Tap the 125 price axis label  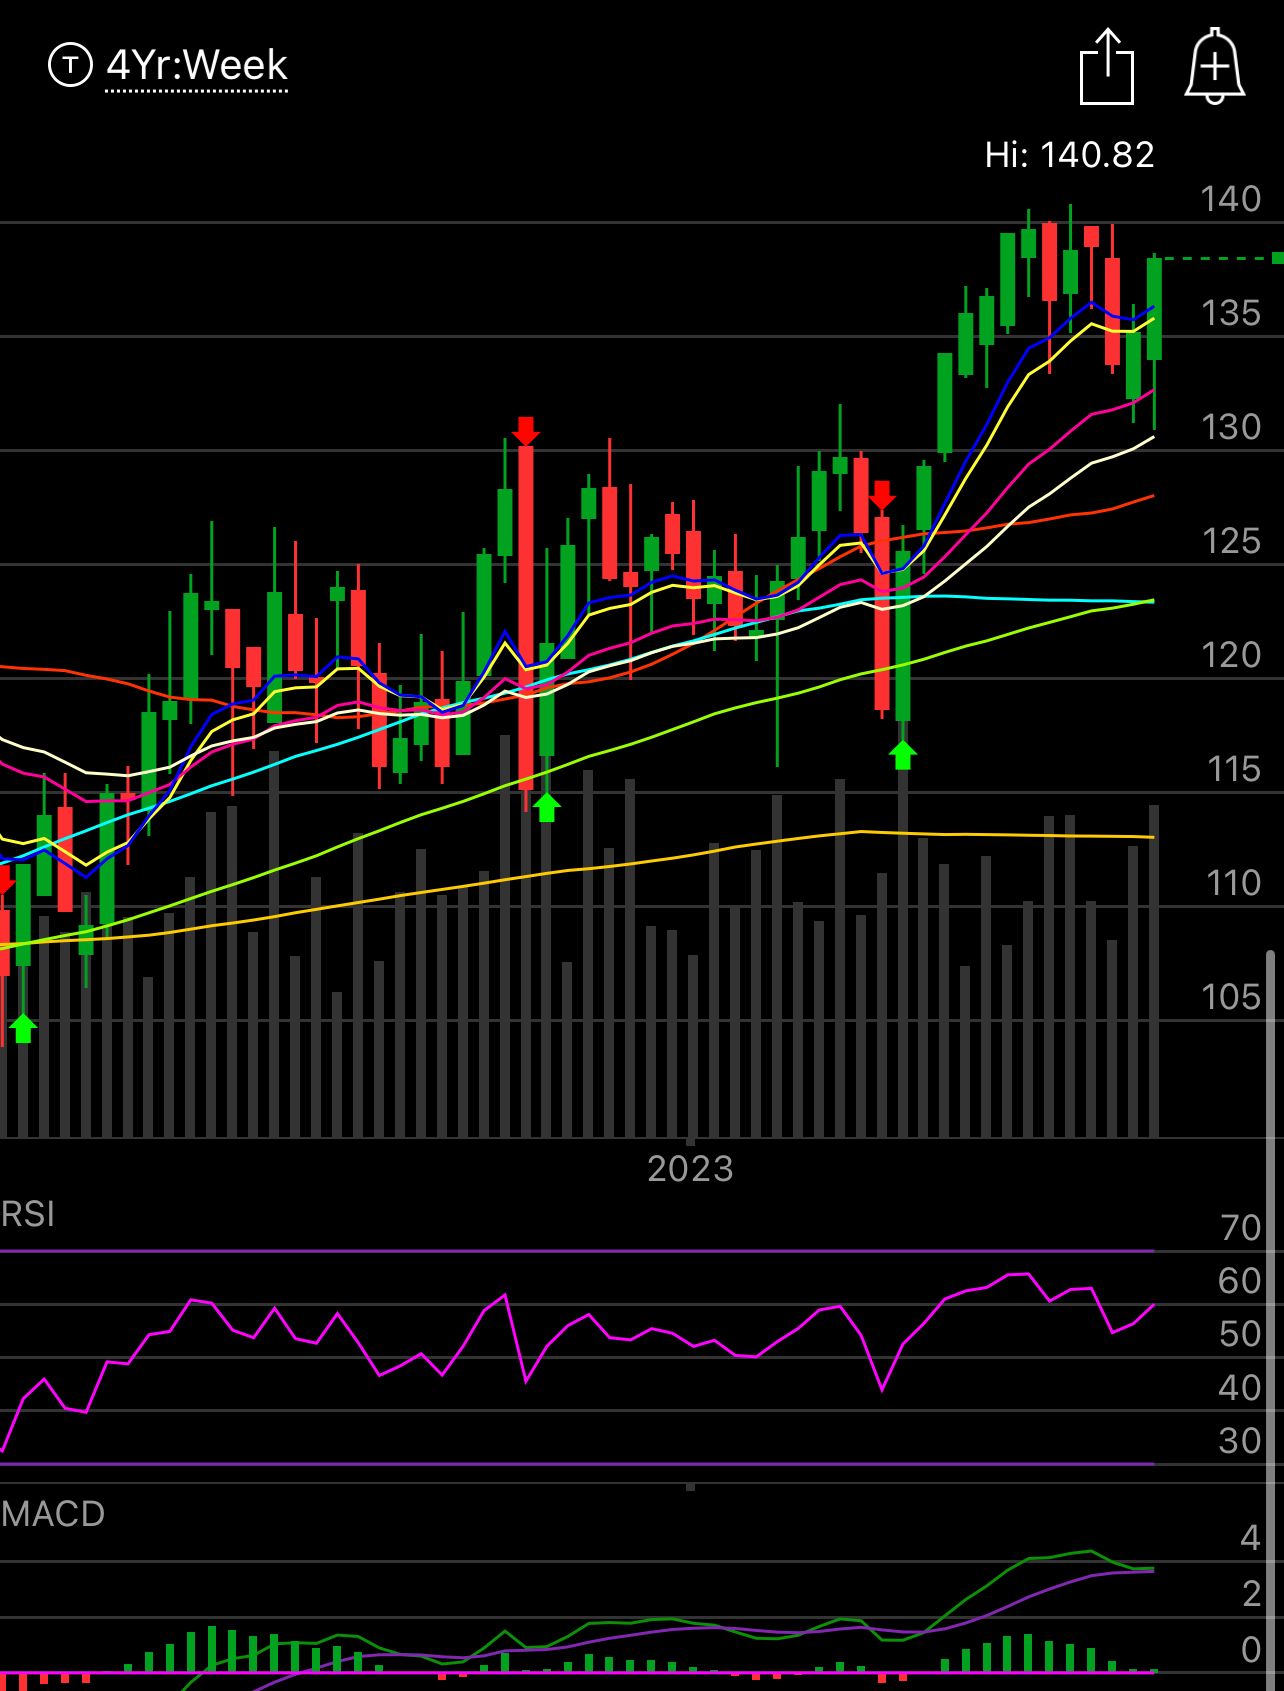[1231, 541]
